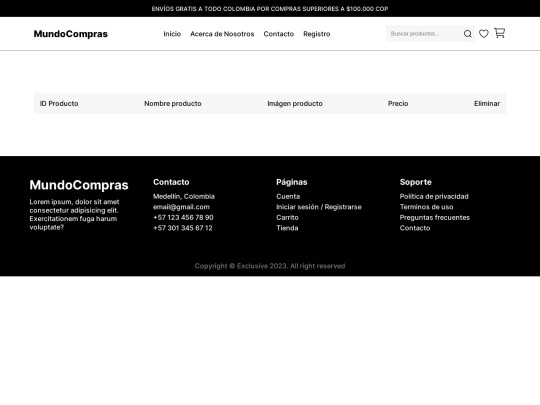This screenshot has height=405, width=540.
Task: Click the MundoCompras footer logo
Action: [79, 185]
